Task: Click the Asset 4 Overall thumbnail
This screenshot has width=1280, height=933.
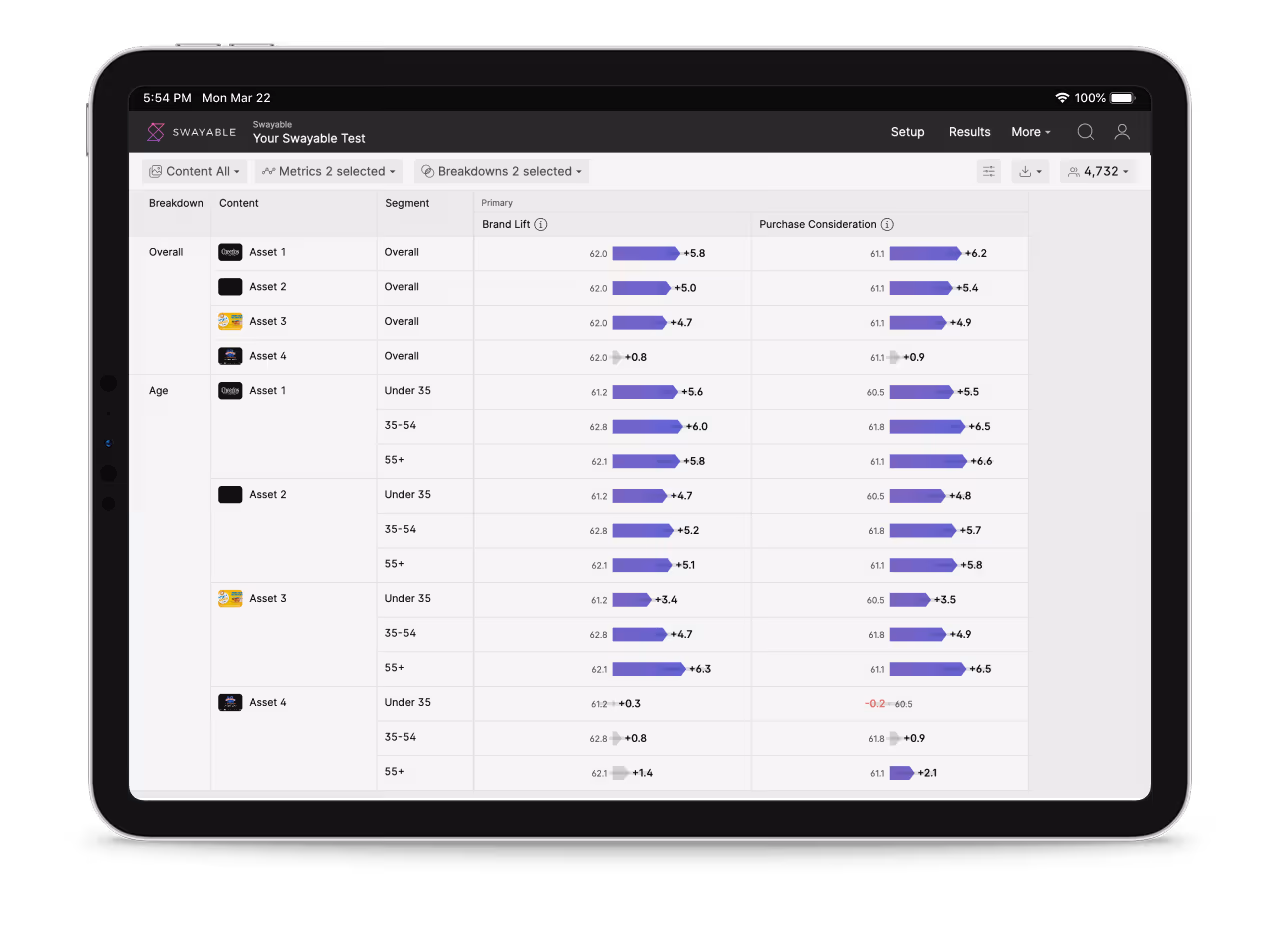Action: point(230,356)
